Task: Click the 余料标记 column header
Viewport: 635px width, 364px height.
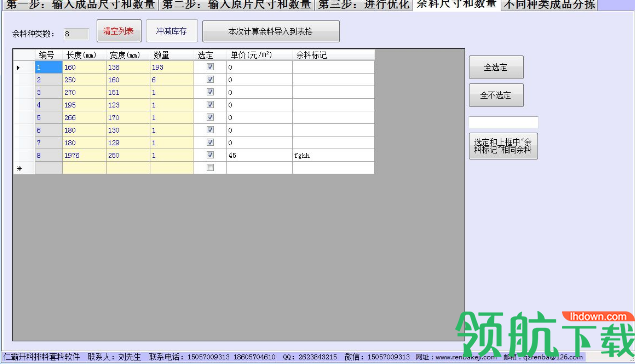Action: [x=333, y=55]
